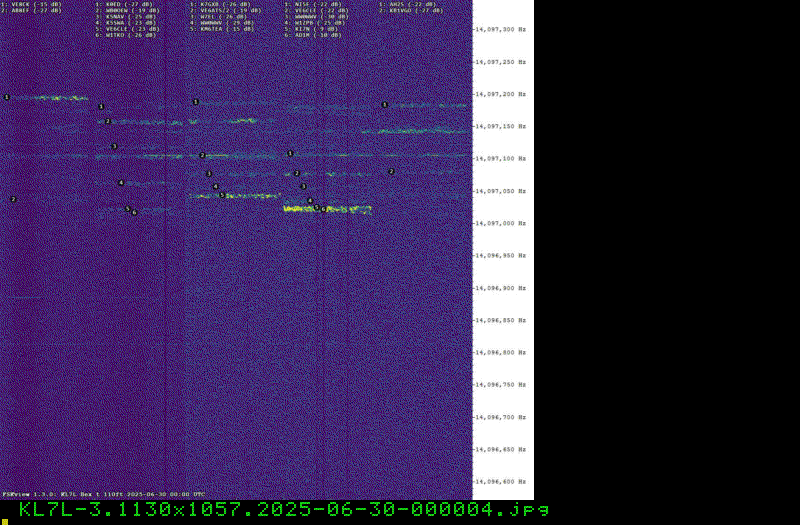Screen dimensions: 800x525
Task: Click the FSKview 1.3.0 footer text
Action: pos(104,494)
